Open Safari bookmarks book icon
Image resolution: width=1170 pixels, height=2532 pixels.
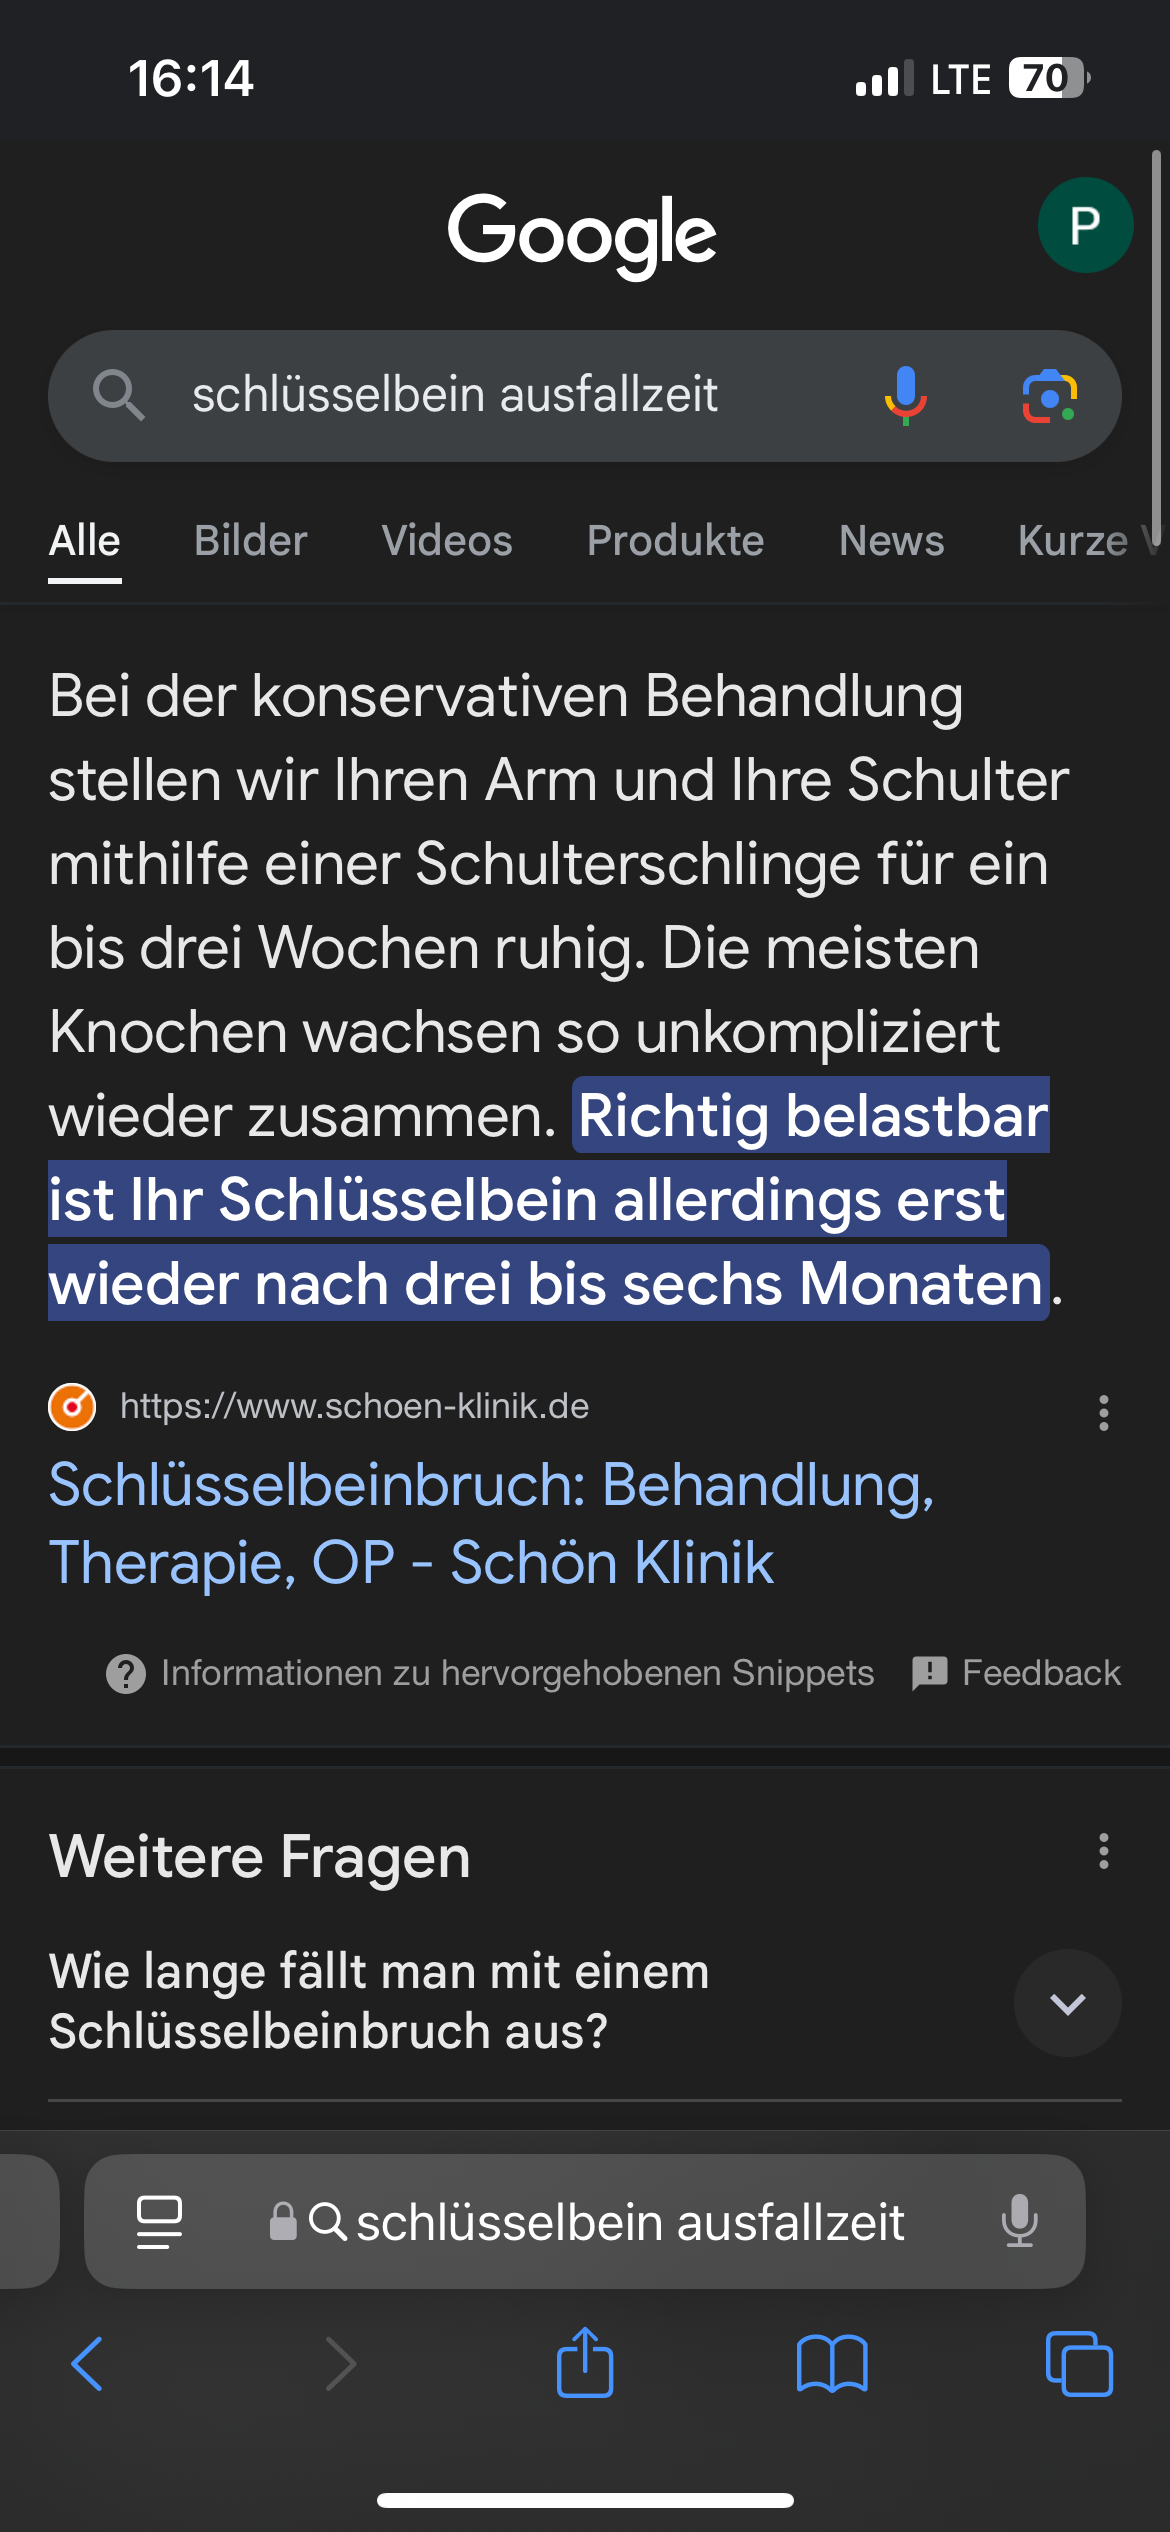click(x=832, y=2364)
